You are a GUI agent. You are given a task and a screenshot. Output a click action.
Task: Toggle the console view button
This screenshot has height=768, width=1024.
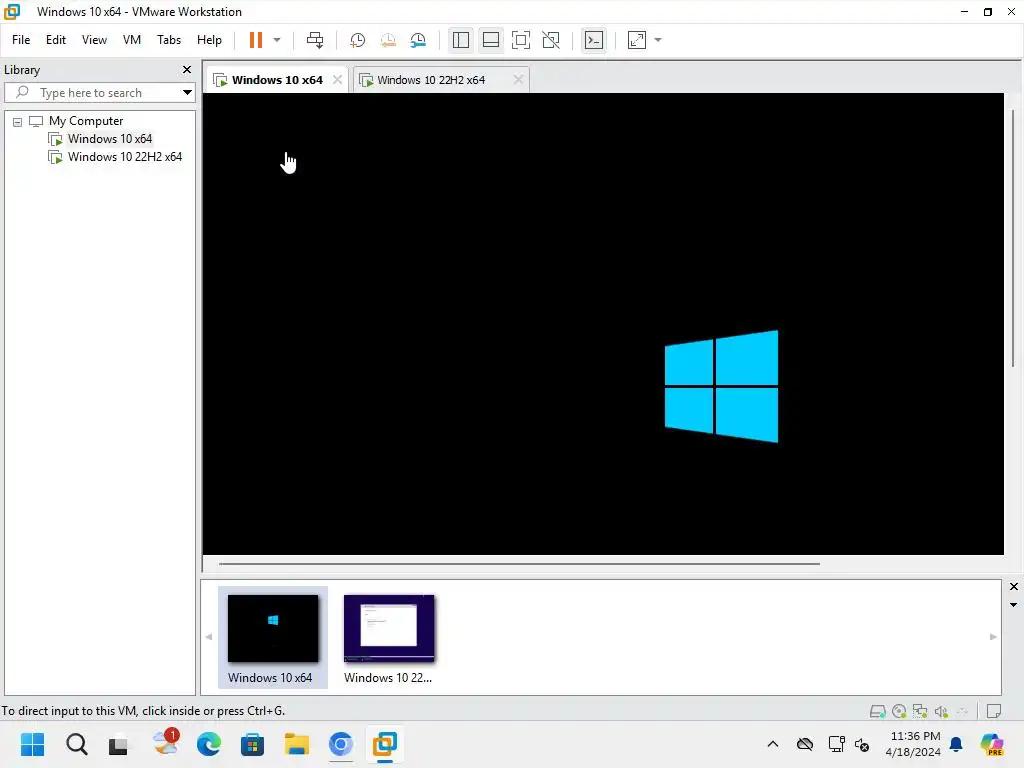click(594, 40)
